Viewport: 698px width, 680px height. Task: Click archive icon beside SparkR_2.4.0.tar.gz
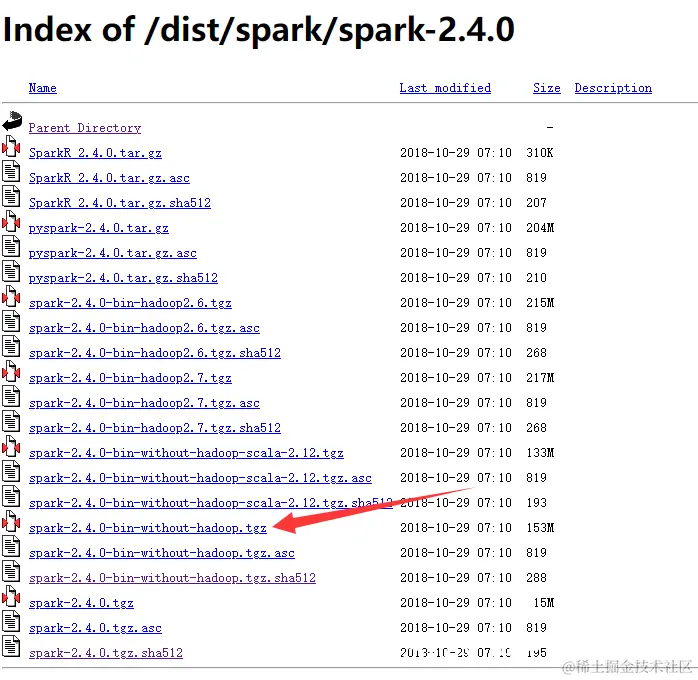coord(11,146)
